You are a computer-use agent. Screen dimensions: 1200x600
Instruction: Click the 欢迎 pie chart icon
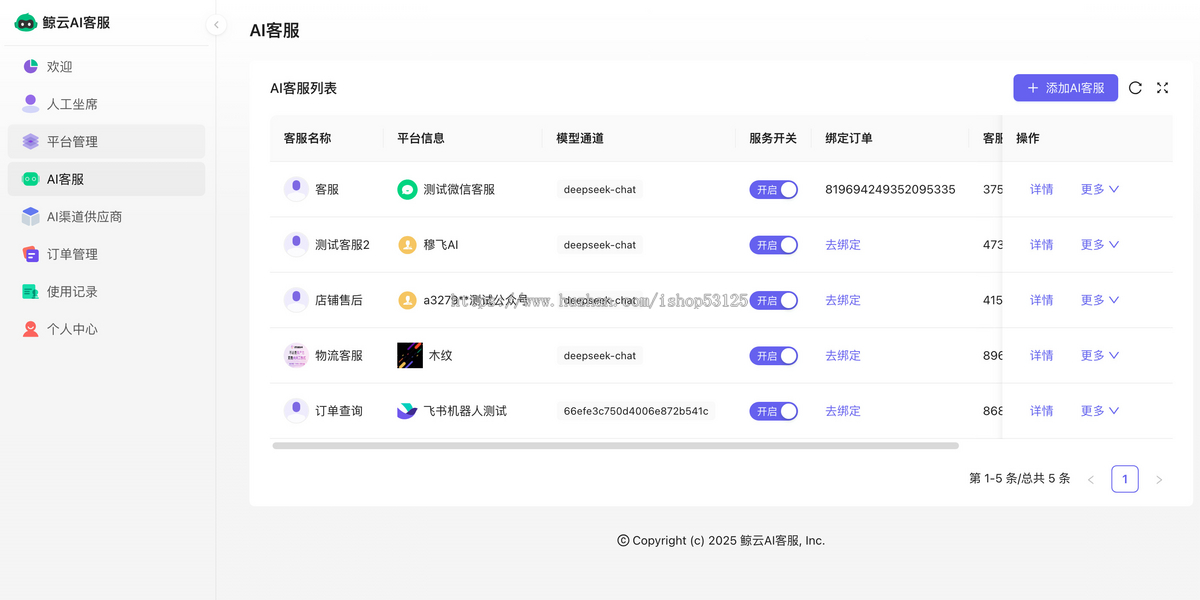coord(30,66)
